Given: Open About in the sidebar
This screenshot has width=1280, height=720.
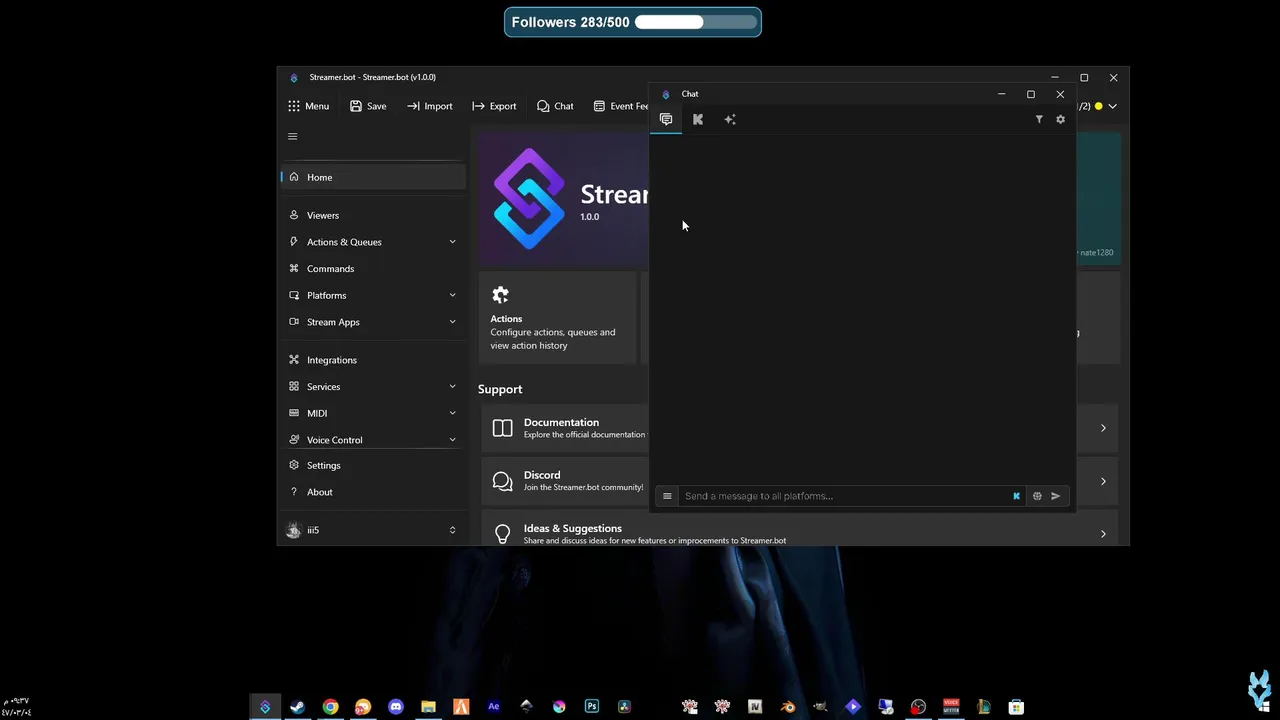Looking at the screenshot, I should tap(373, 492).
